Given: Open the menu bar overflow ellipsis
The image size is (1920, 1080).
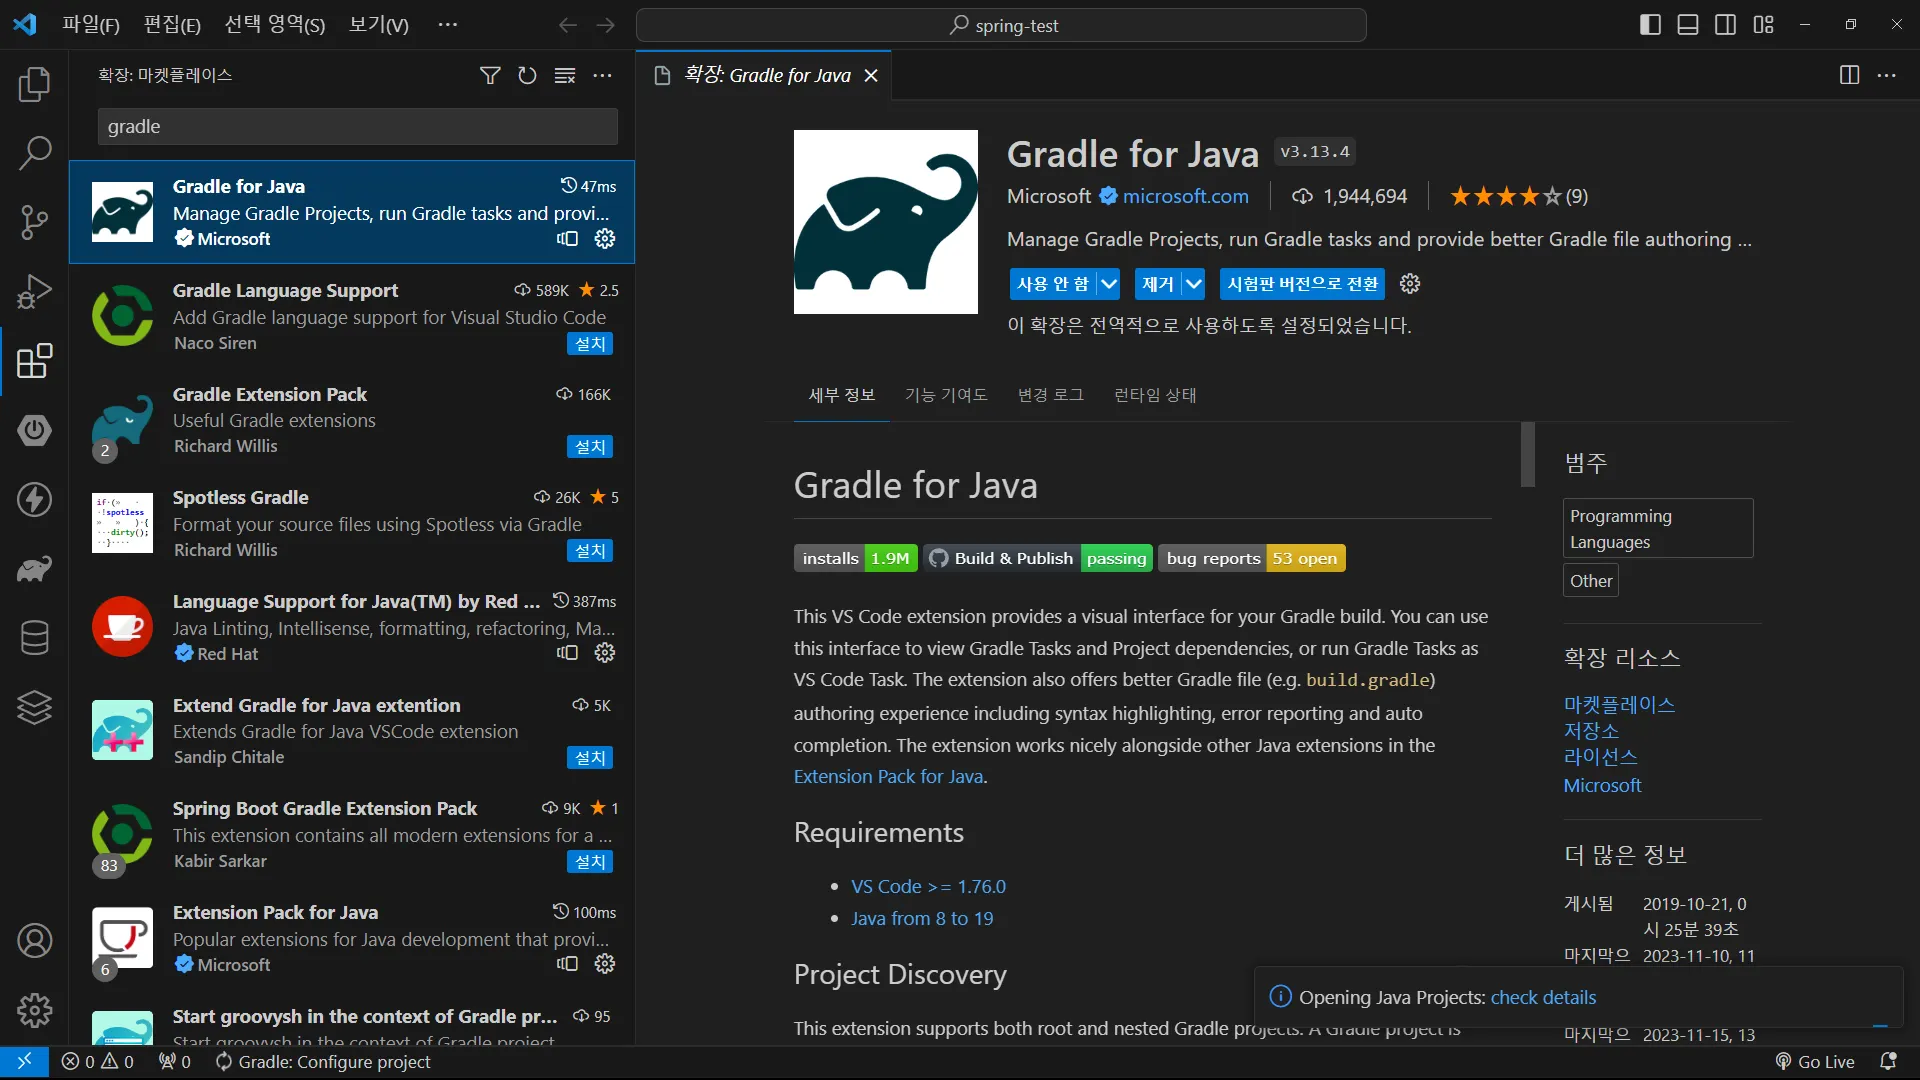Looking at the screenshot, I should coord(447,25).
